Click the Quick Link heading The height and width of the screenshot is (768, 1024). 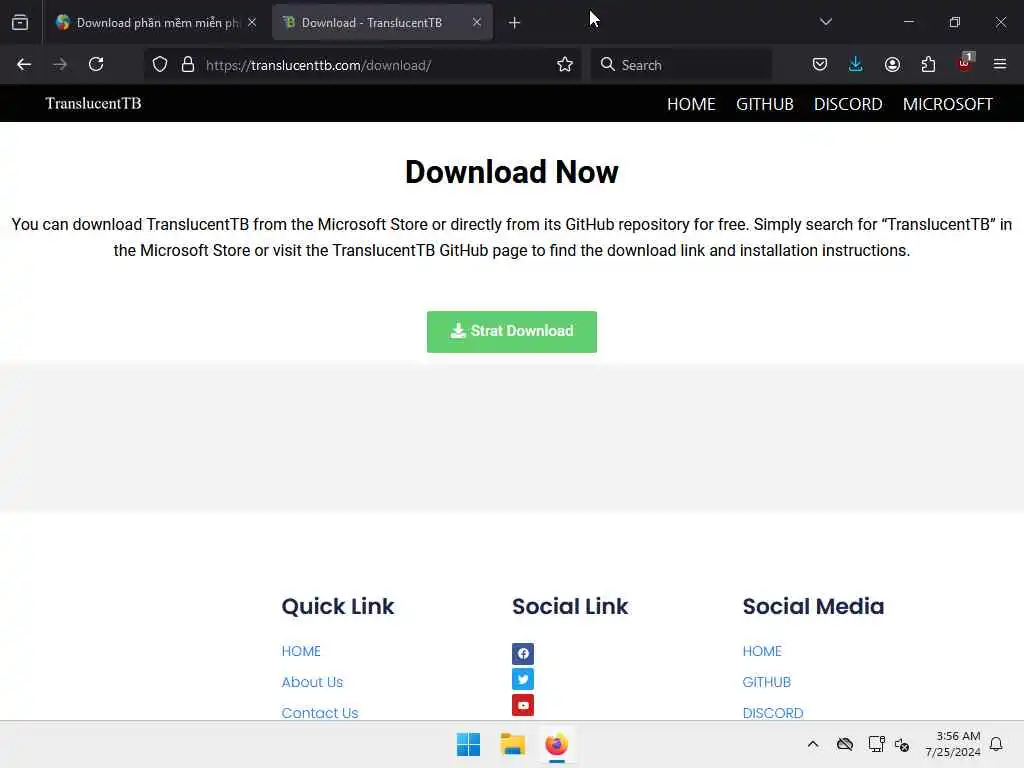[338, 606]
